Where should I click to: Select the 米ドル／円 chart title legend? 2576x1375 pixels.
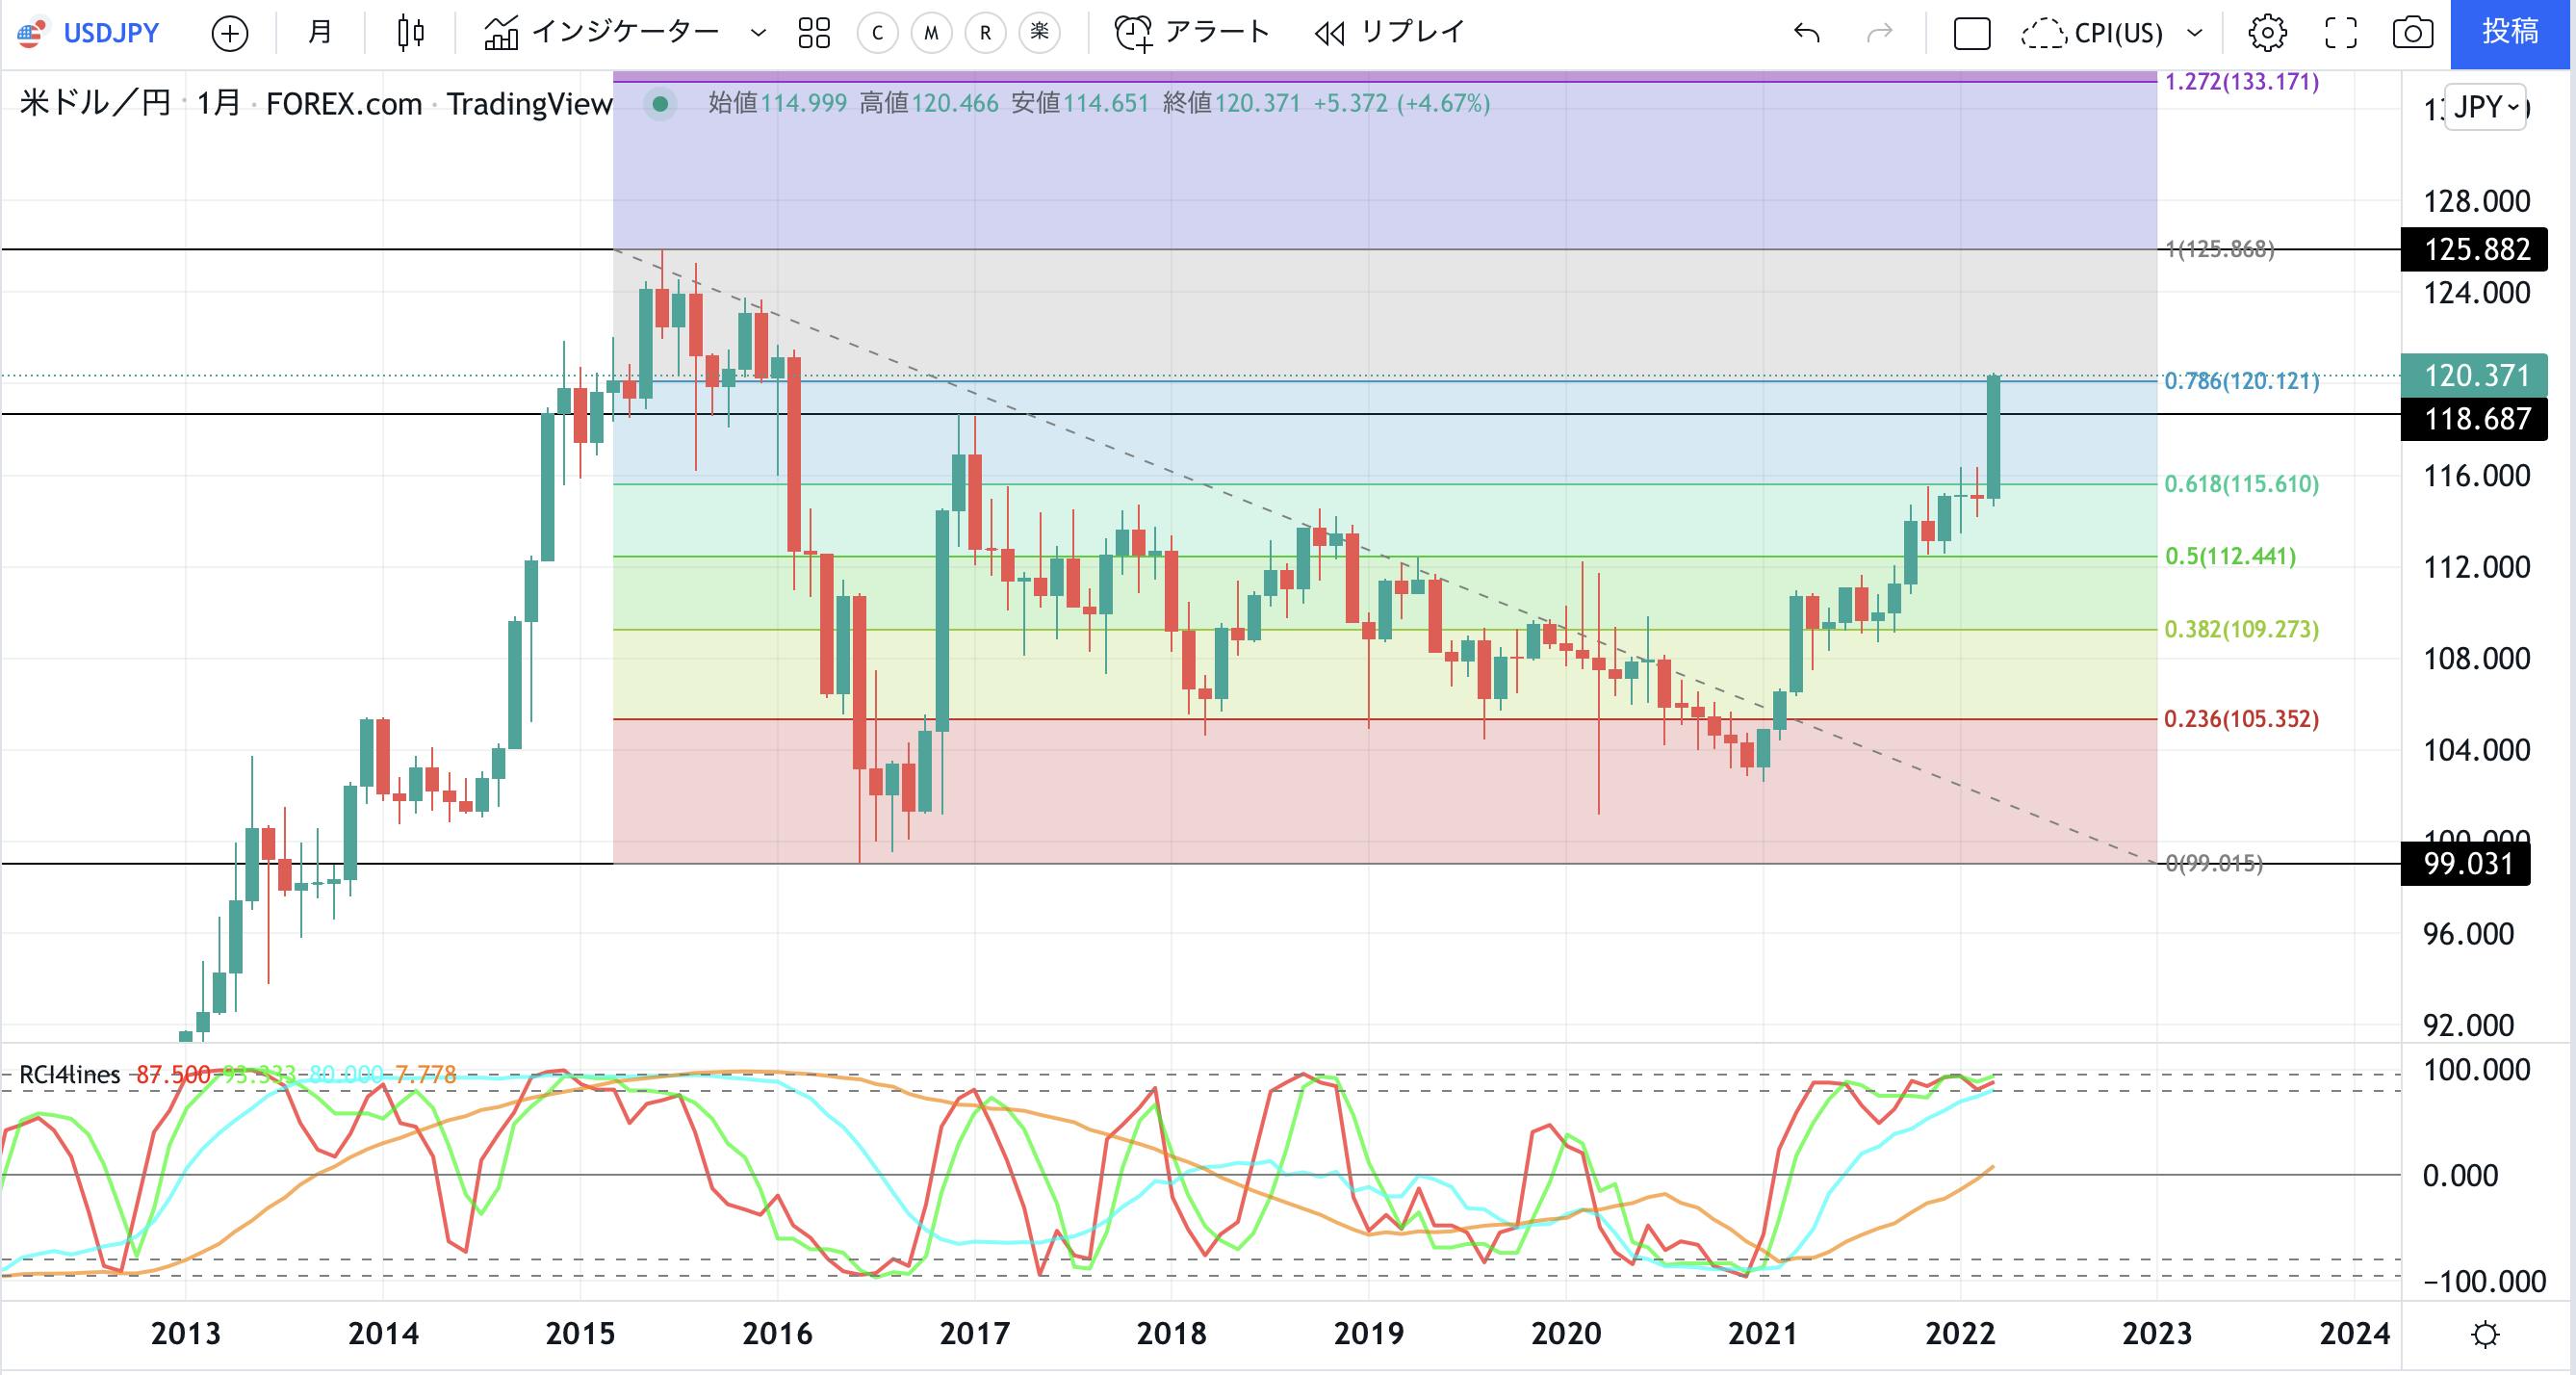tap(96, 103)
